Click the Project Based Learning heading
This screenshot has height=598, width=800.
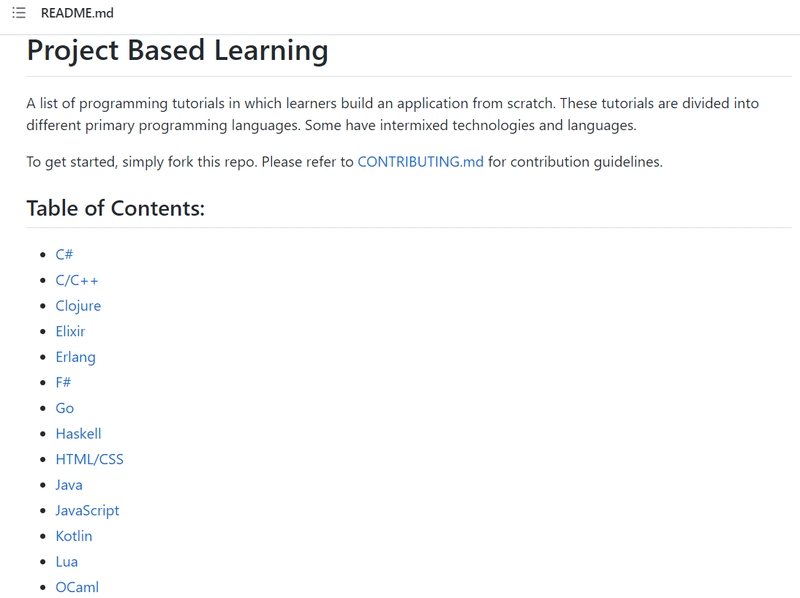(x=177, y=50)
